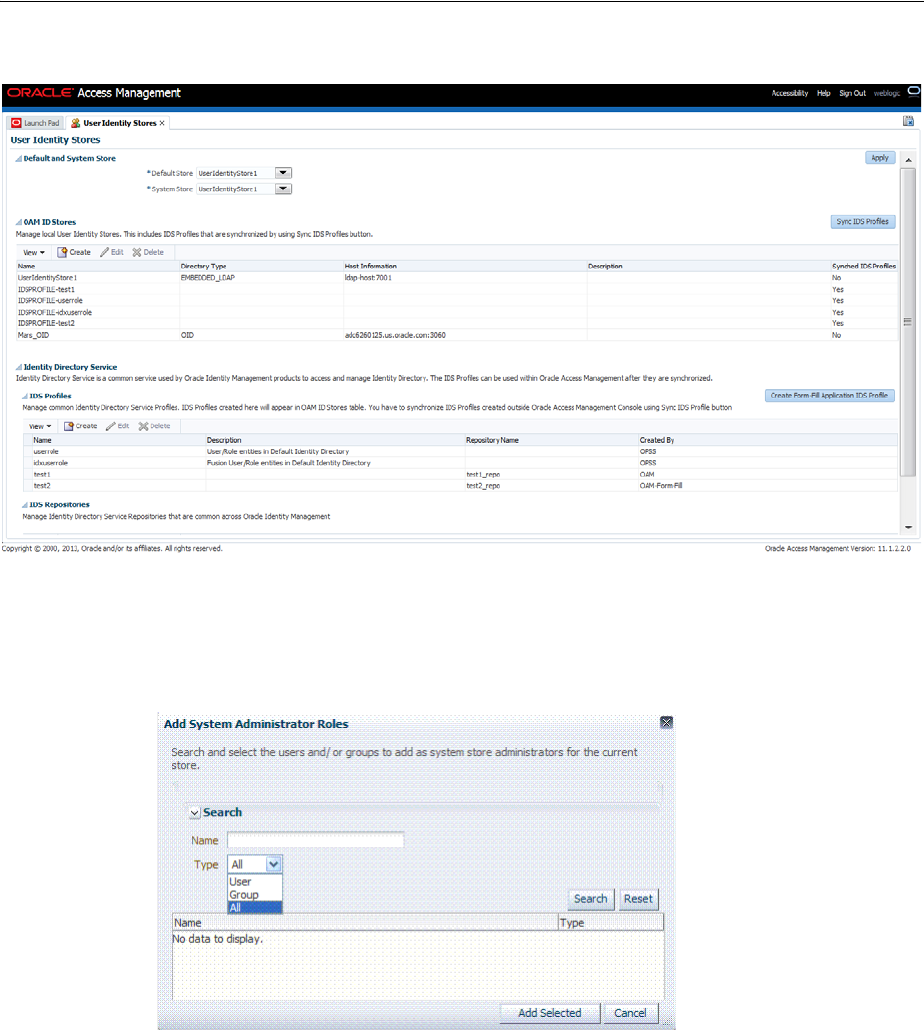Select All in Type dropdown list
The width and height of the screenshot is (924, 1030).
[255, 908]
